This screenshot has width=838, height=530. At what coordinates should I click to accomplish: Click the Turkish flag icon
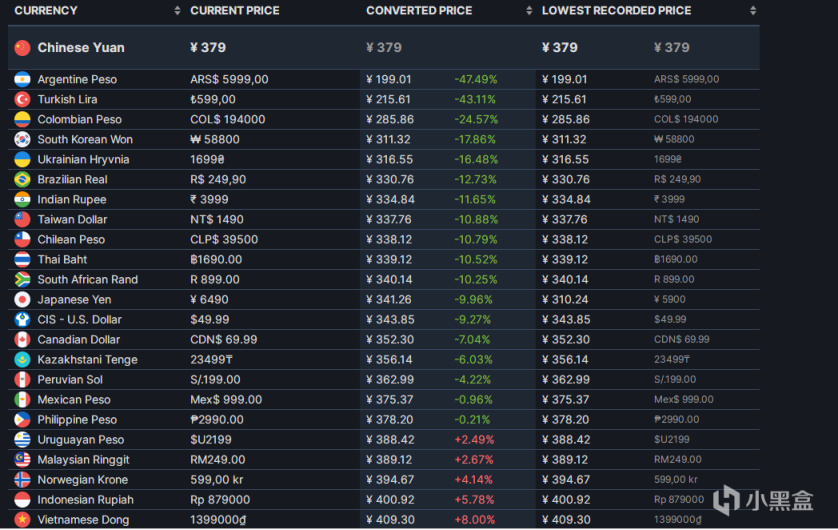(x=22, y=100)
